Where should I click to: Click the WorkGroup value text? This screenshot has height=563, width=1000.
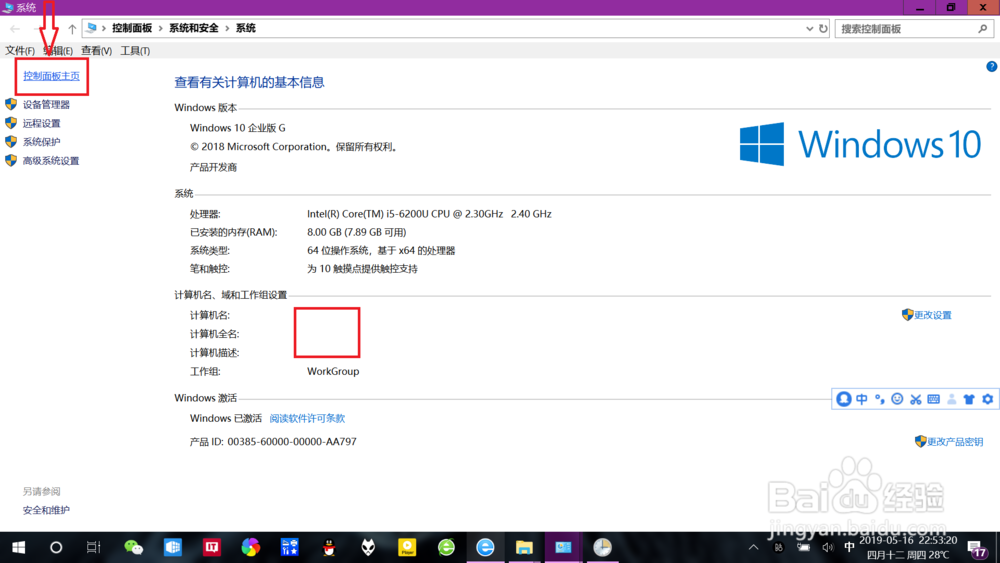point(333,371)
